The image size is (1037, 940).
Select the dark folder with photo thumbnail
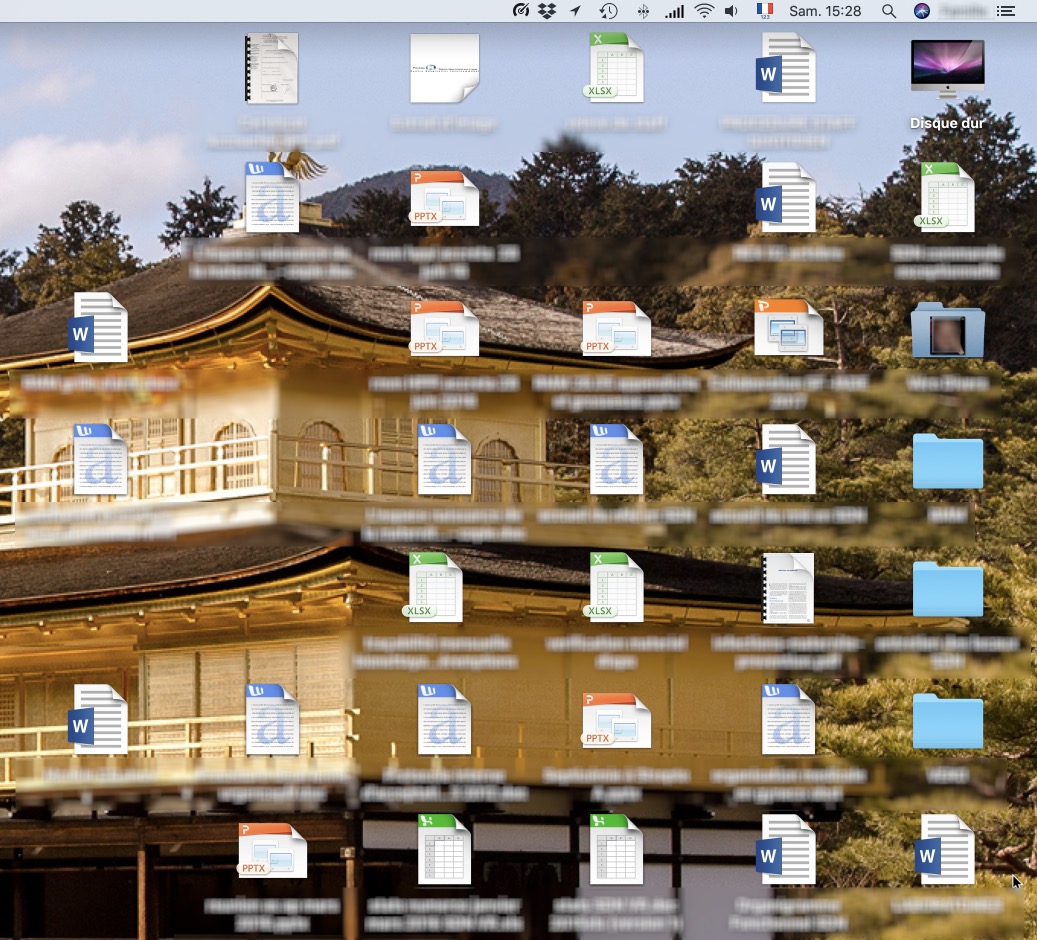947,330
